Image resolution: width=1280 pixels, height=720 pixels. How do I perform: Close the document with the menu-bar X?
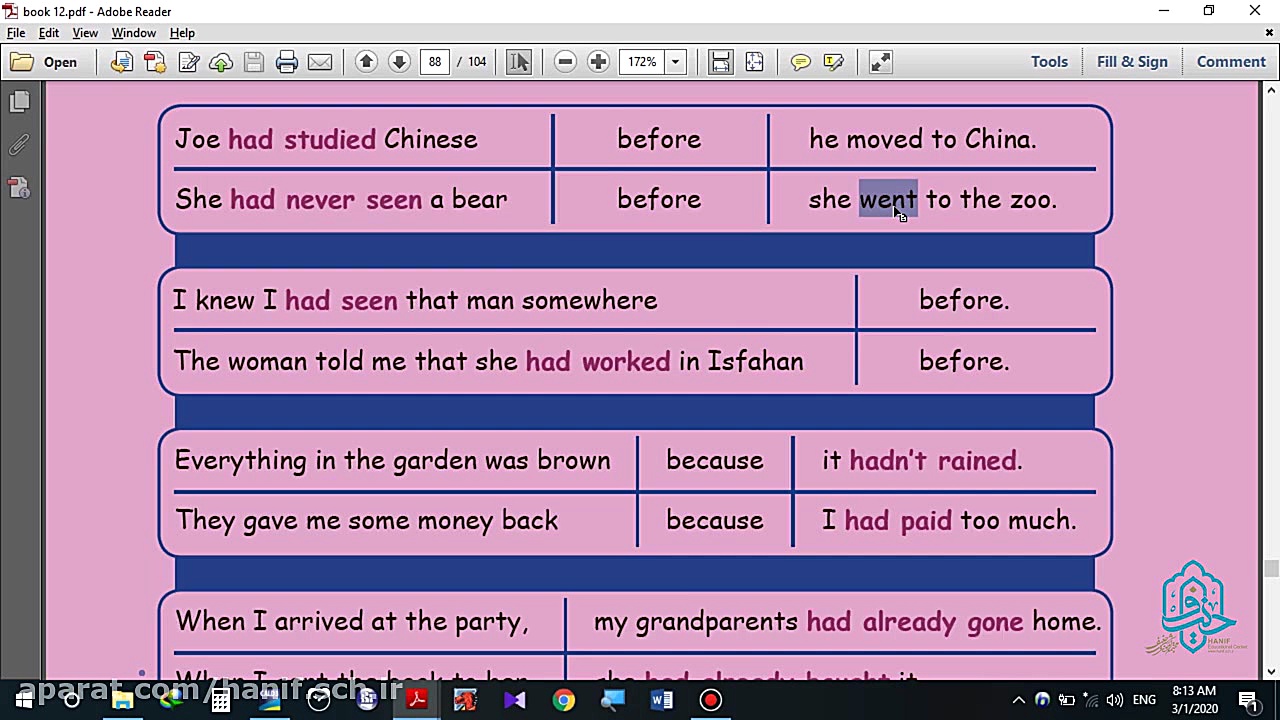(x=1270, y=33)
